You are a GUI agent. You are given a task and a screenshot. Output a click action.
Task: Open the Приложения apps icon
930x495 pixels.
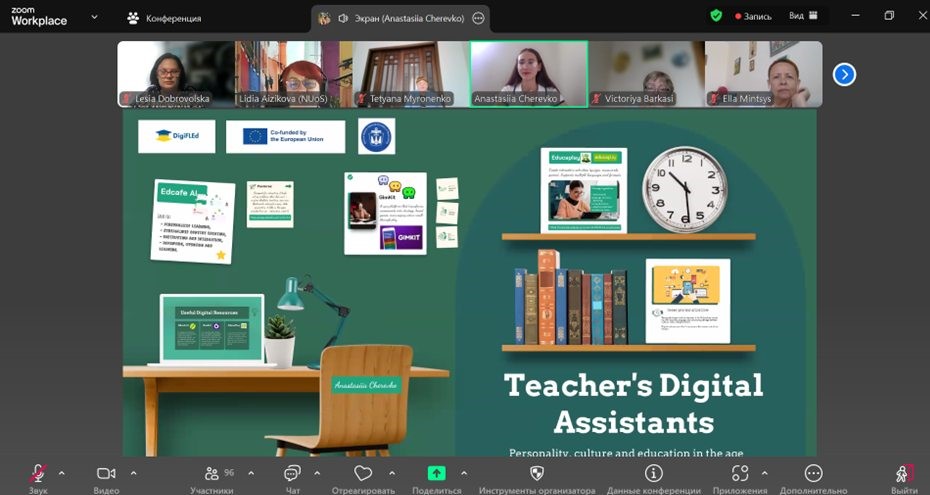740,474
